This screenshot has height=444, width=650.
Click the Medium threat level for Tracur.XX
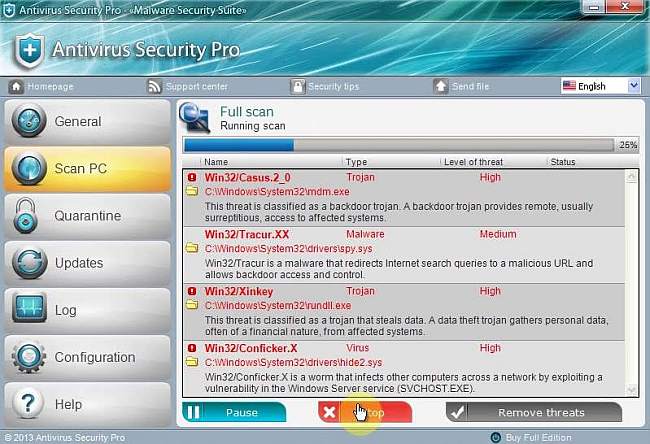click(x=498, y=234)
